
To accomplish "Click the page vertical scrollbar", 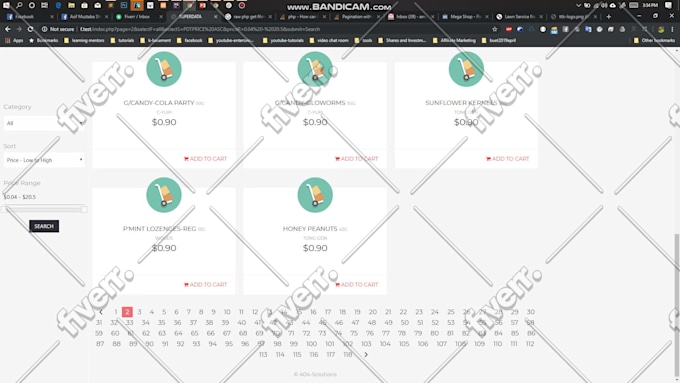I will (676, 304).
